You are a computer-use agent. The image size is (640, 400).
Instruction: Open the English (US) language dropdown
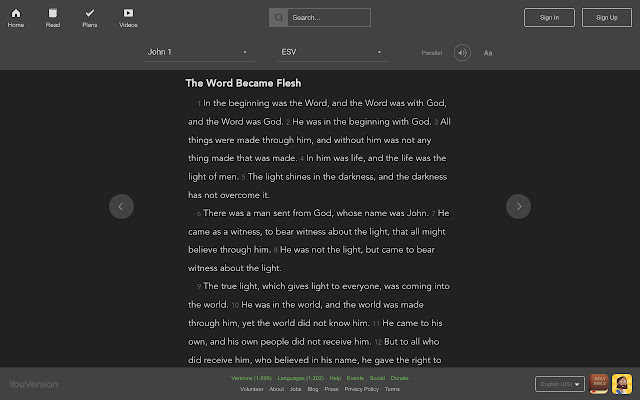pyautogui.click(x=560, y=384)
